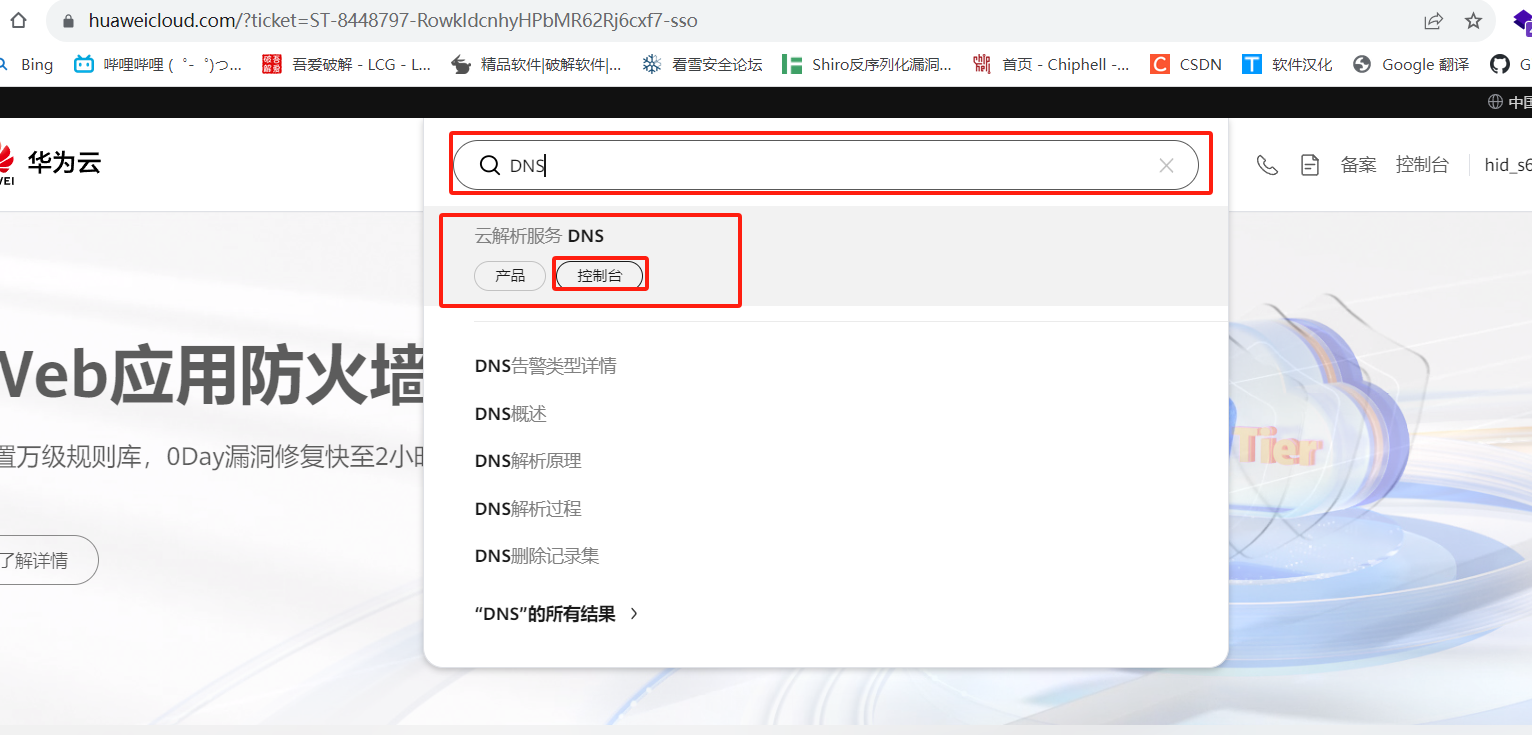Open the 哔哩哔哩 bookmark

click(158, 64)
